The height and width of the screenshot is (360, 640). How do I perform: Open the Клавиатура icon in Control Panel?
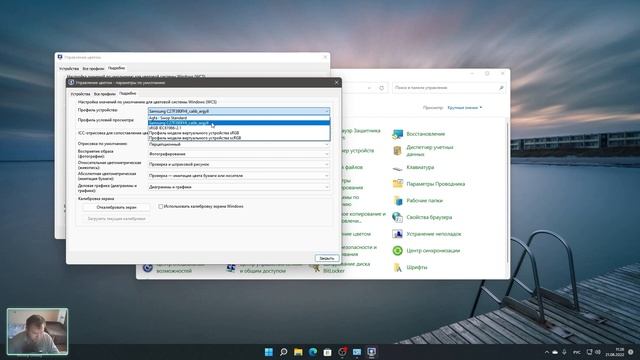point(398,168)
